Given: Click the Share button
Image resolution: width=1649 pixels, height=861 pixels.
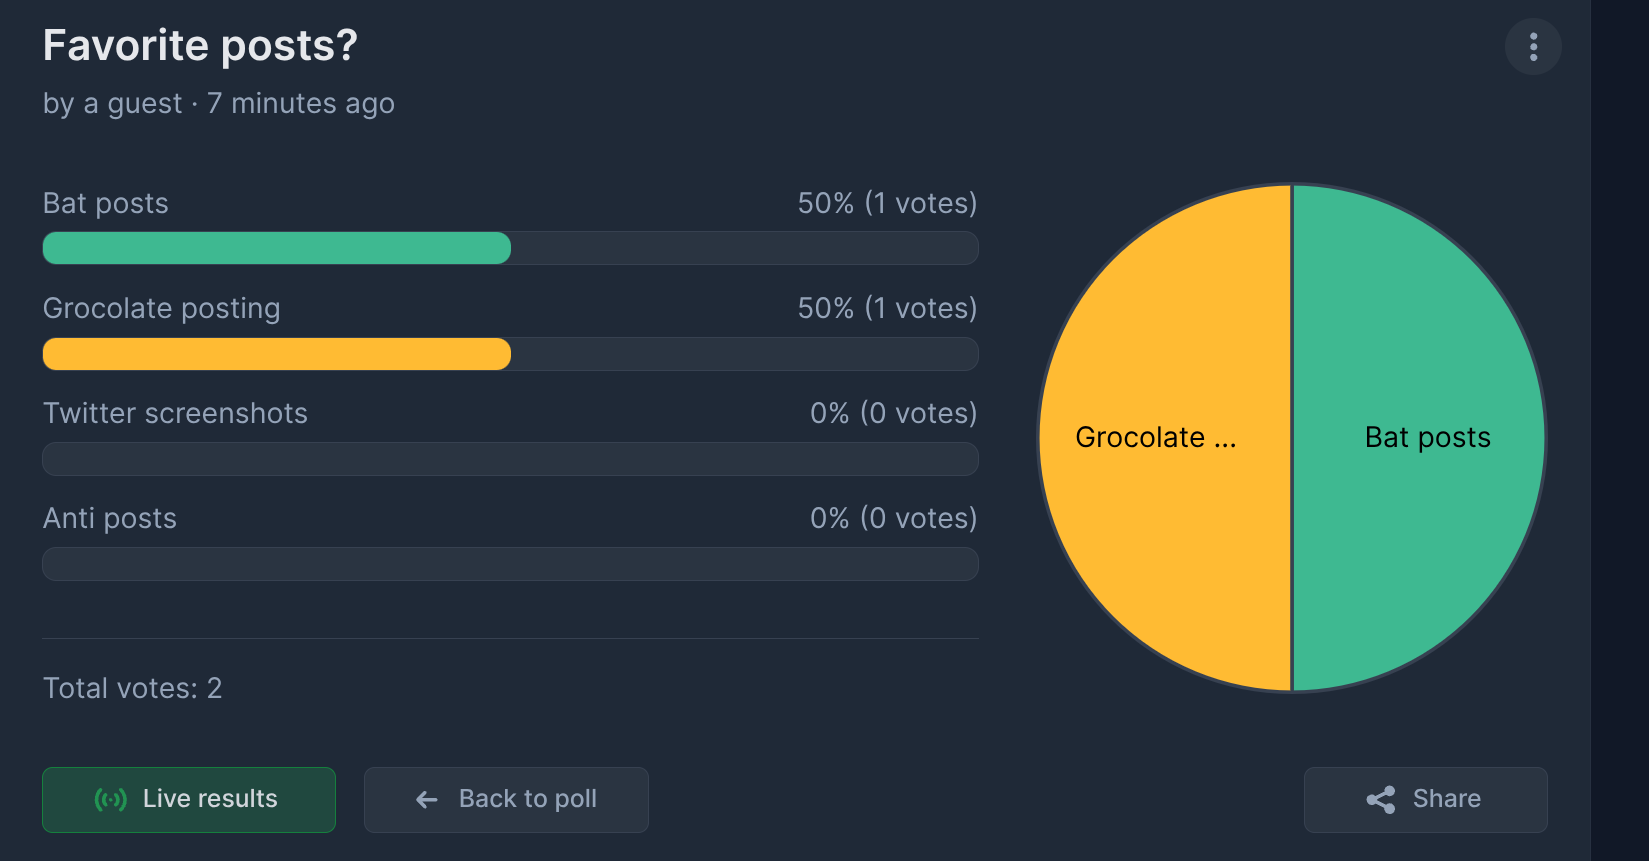Looking at the screenshot, I should [x=1425, y=799].
